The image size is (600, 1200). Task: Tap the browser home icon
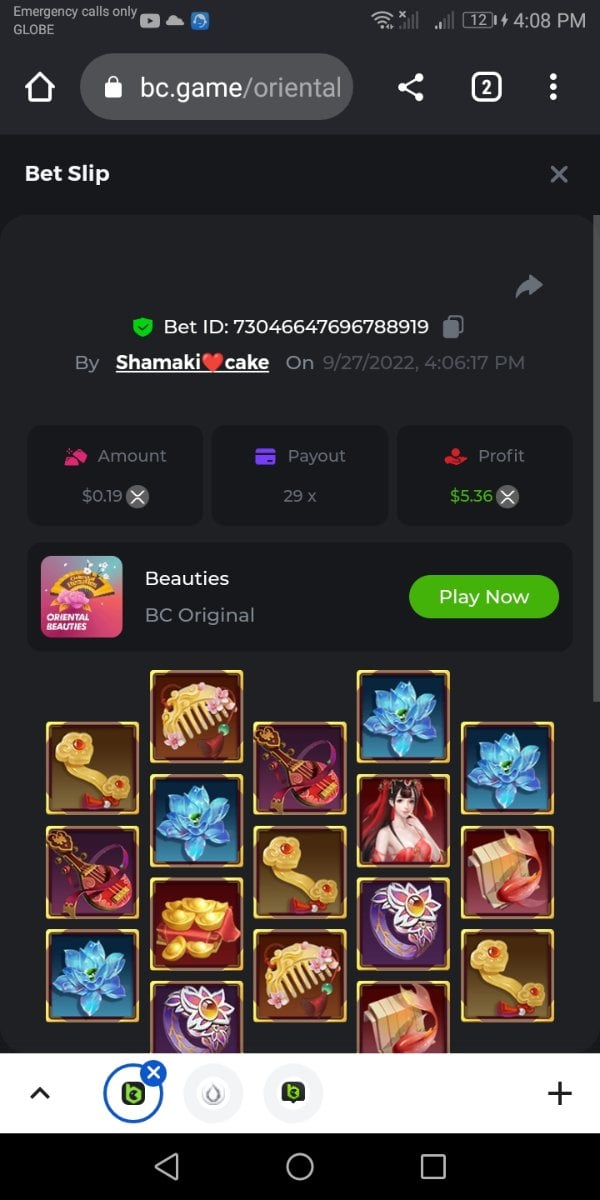pos(39,88)
